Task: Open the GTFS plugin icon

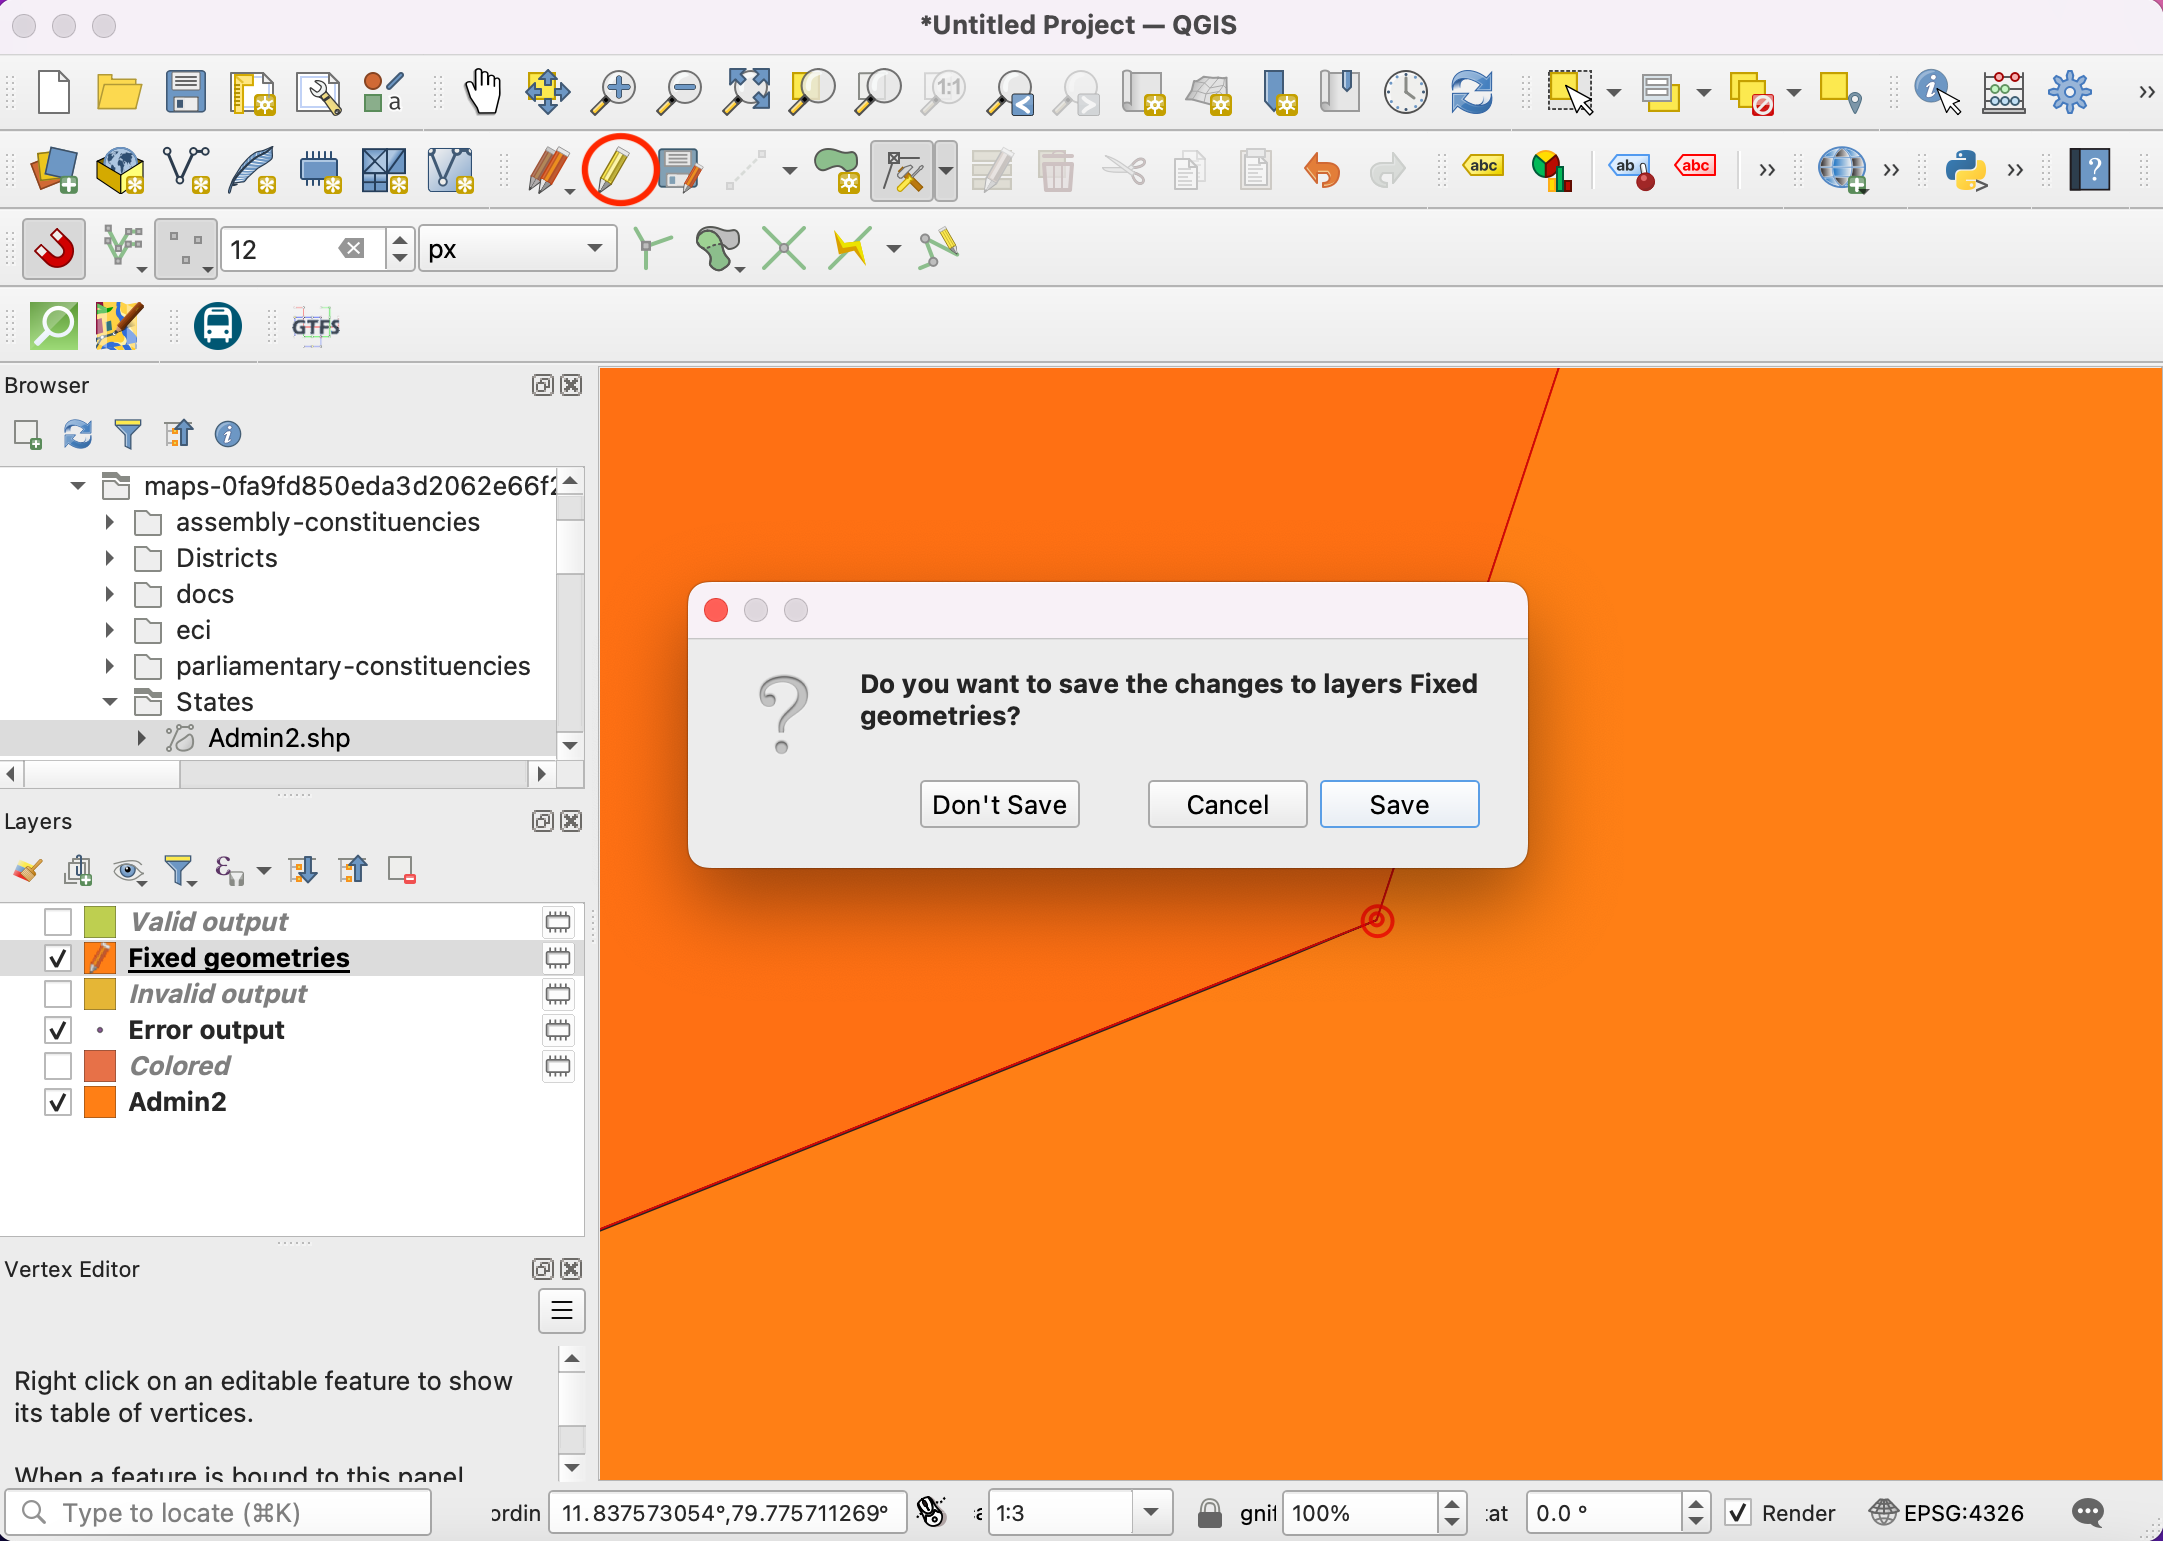Action: tap(316, 326)
